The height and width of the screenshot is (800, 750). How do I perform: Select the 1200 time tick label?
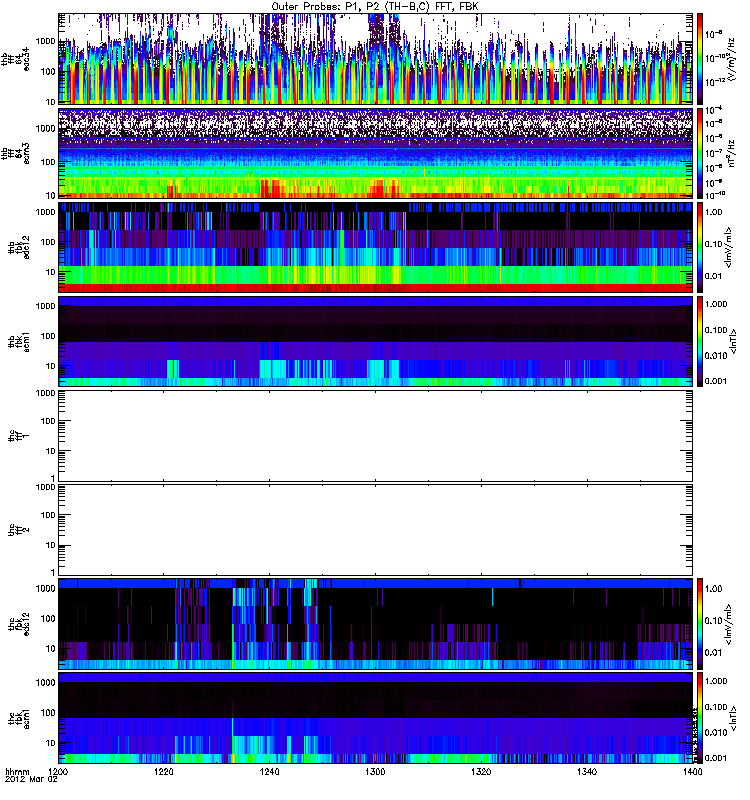click(59, 774)
